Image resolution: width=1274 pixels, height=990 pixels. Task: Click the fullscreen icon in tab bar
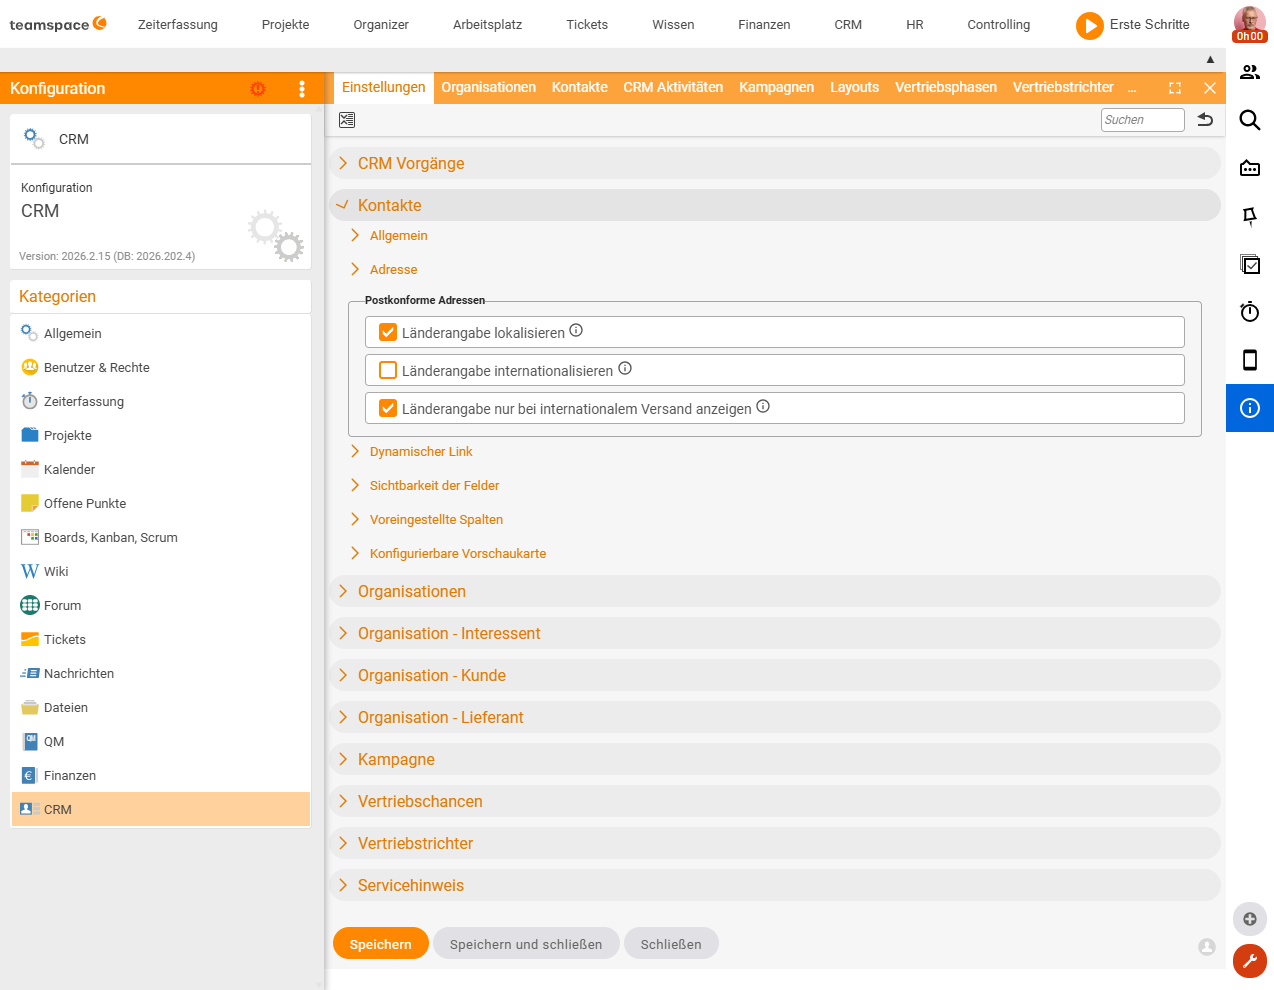pos(1175,88)
